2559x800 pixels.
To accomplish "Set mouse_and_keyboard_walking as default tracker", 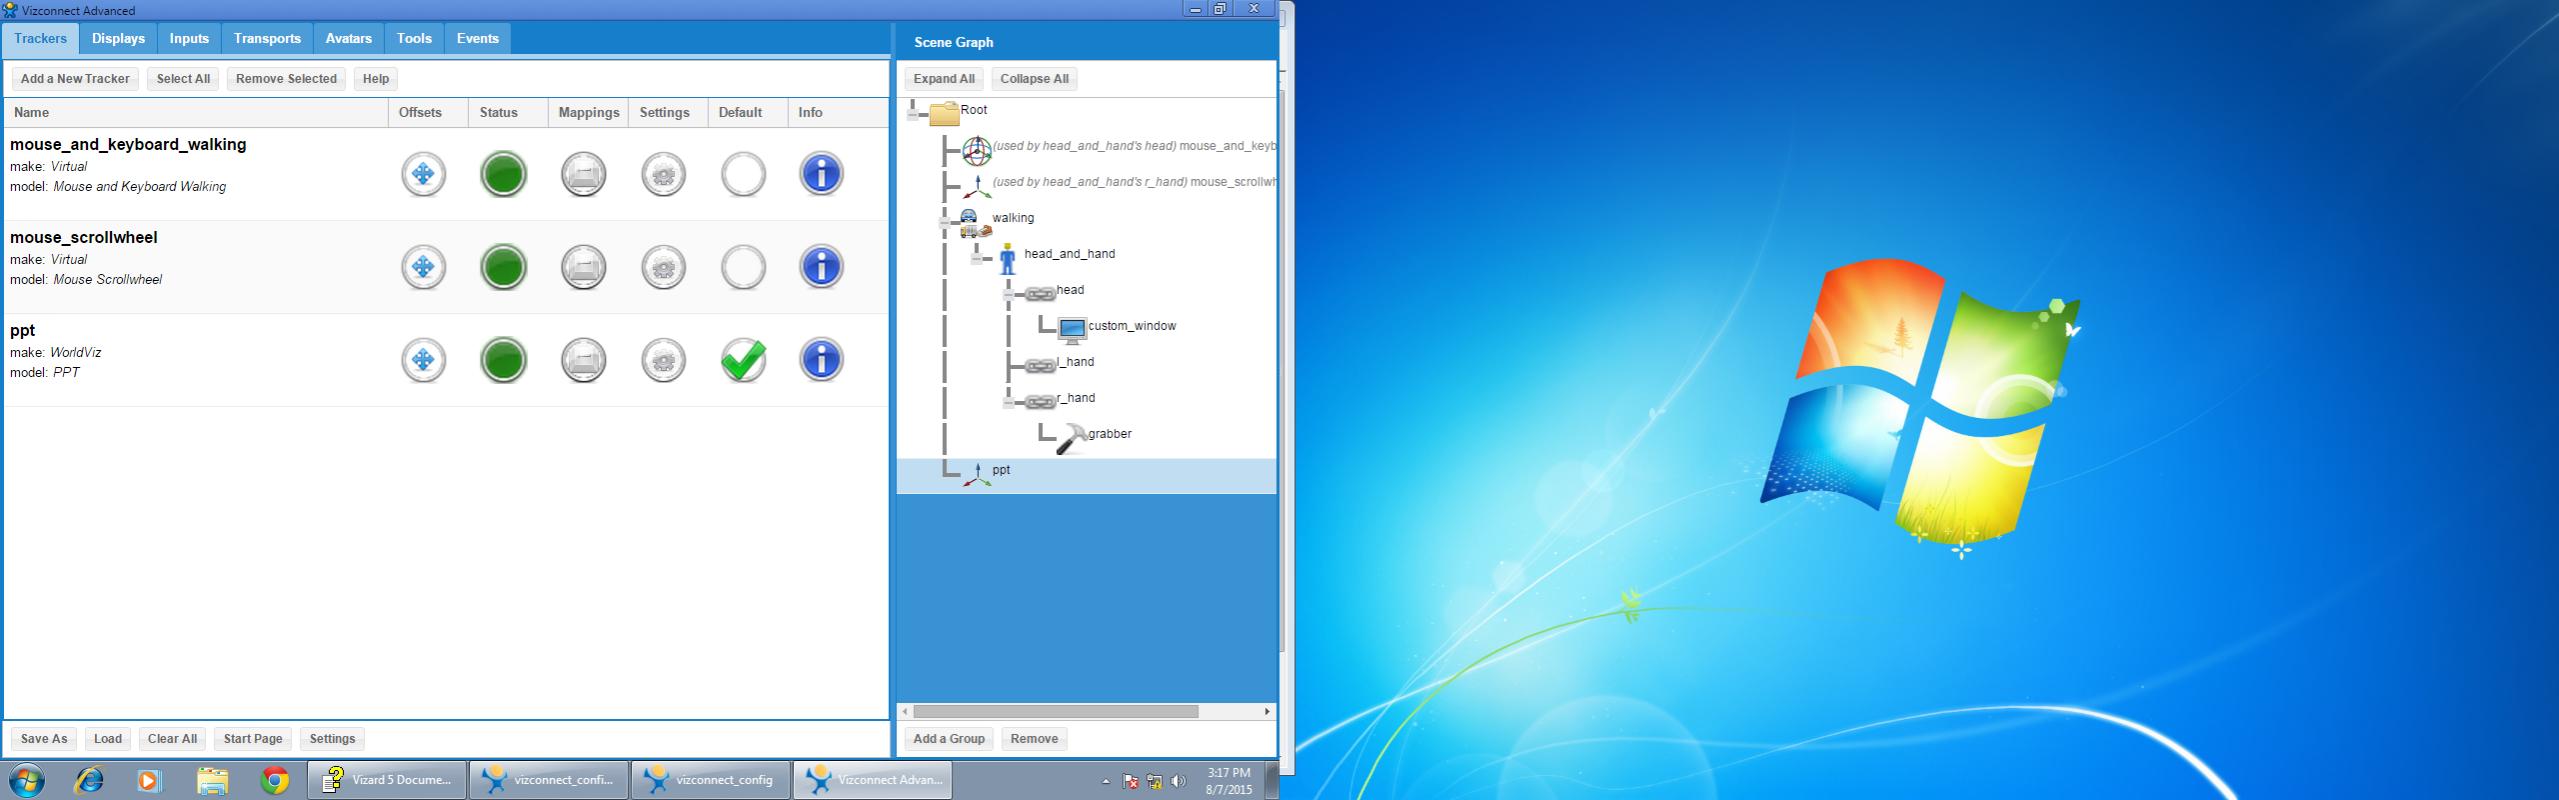I will [743, 174].
